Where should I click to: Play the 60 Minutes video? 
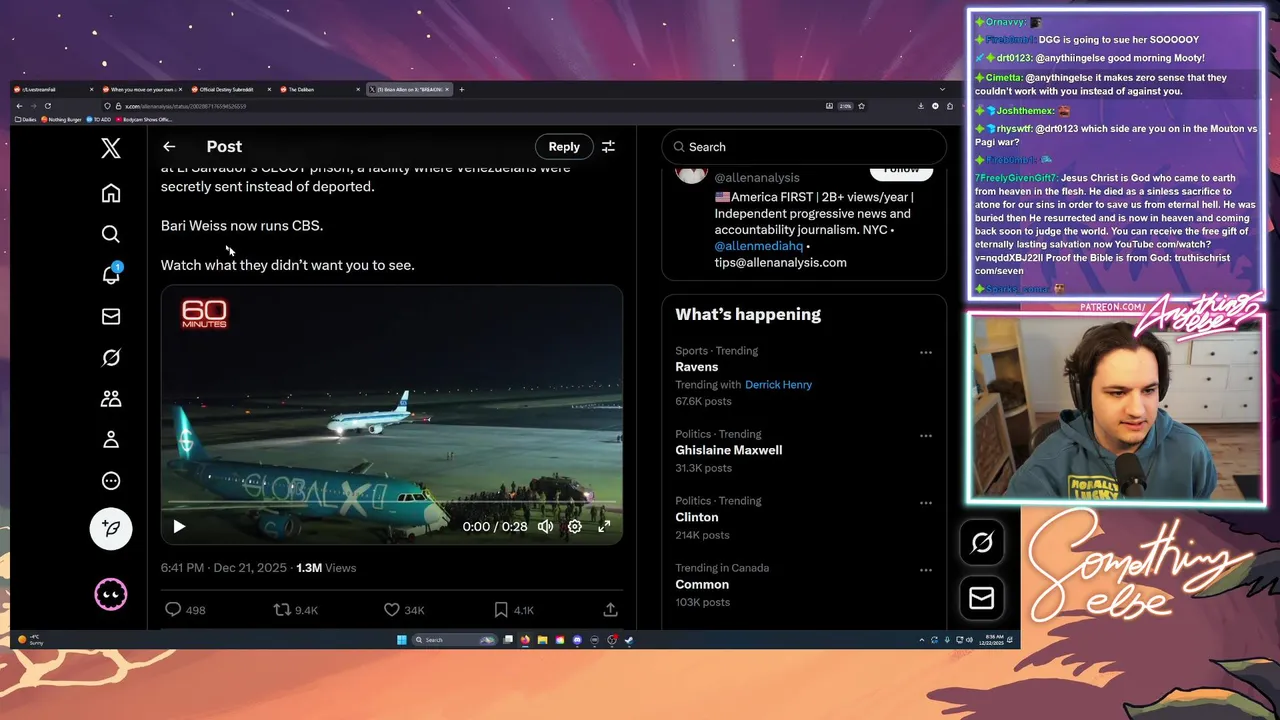tap(179, 527)
